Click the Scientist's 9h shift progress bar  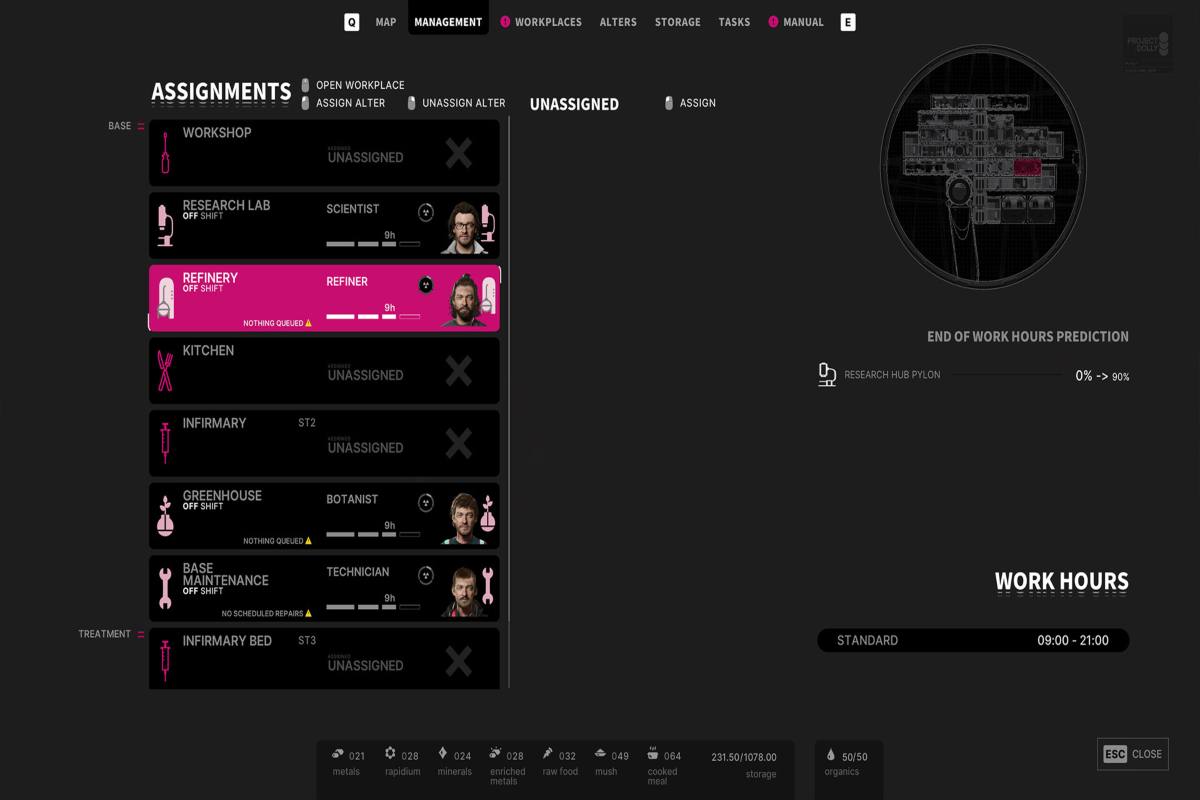pyautogui.click(x=372, y=243)
